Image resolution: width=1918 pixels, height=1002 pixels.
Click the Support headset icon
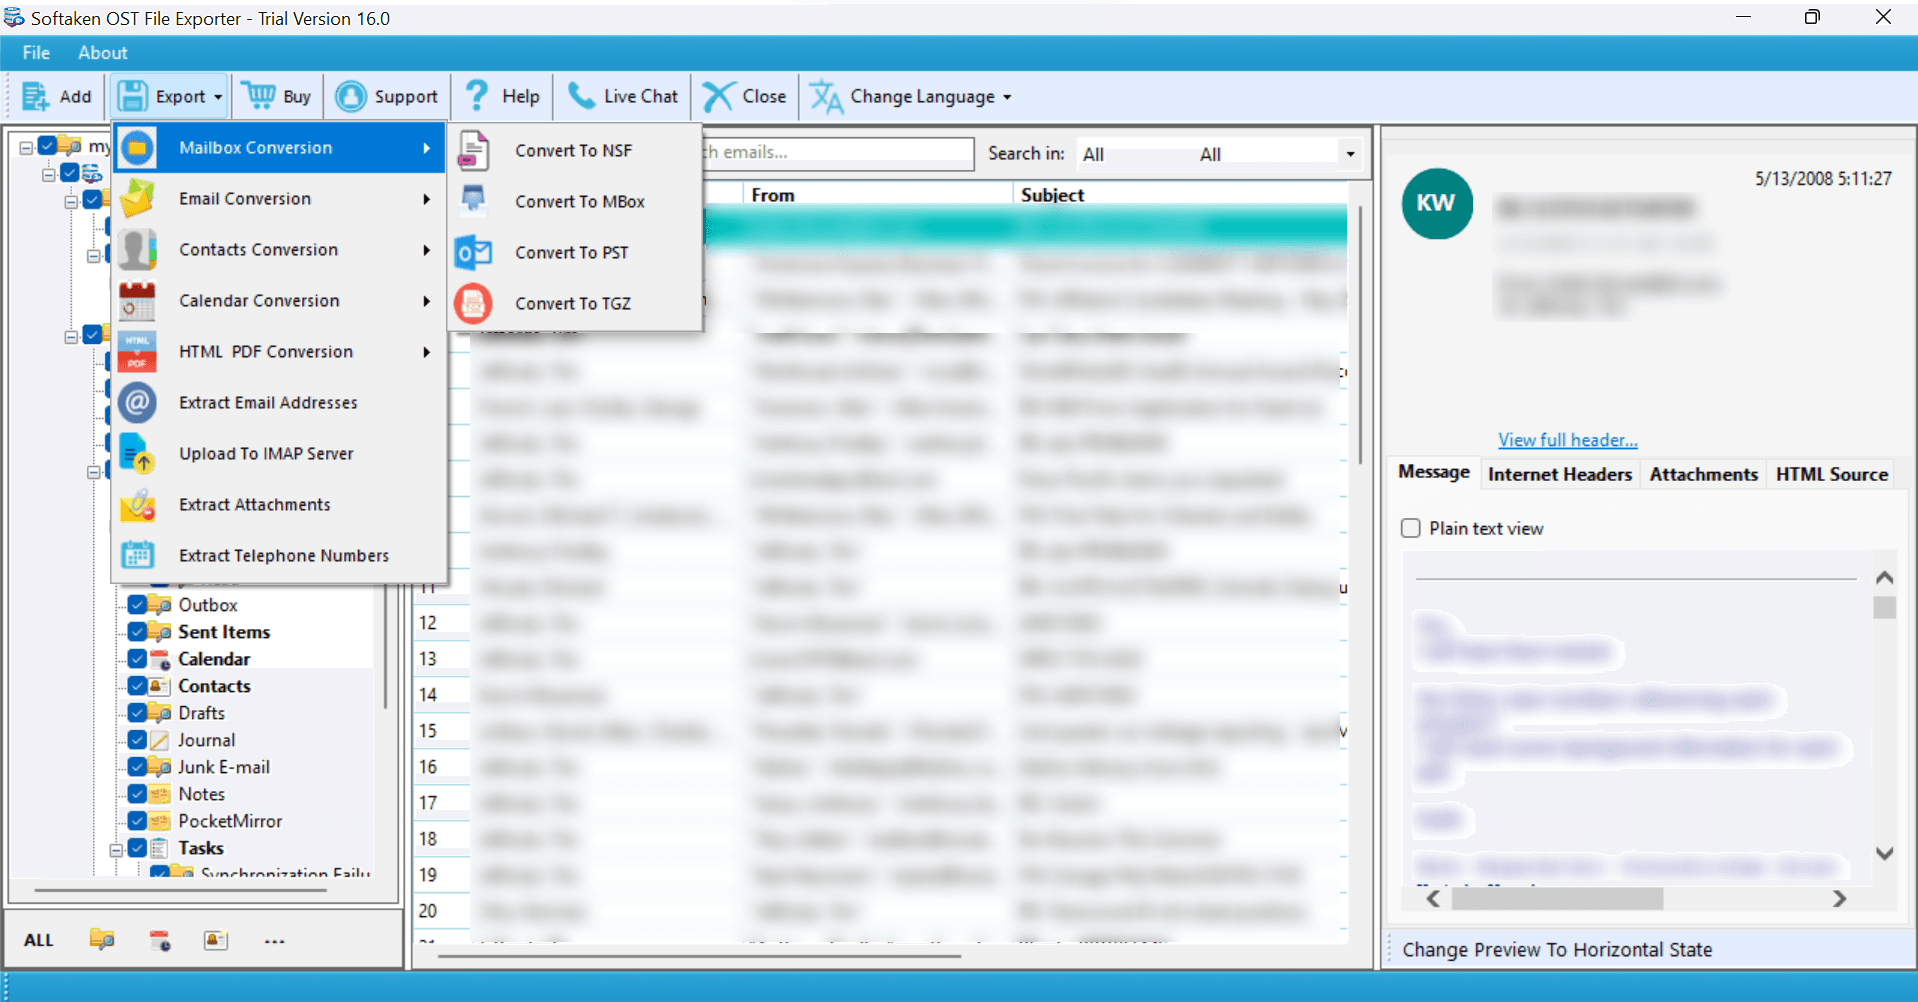click(x=351, y=97)
